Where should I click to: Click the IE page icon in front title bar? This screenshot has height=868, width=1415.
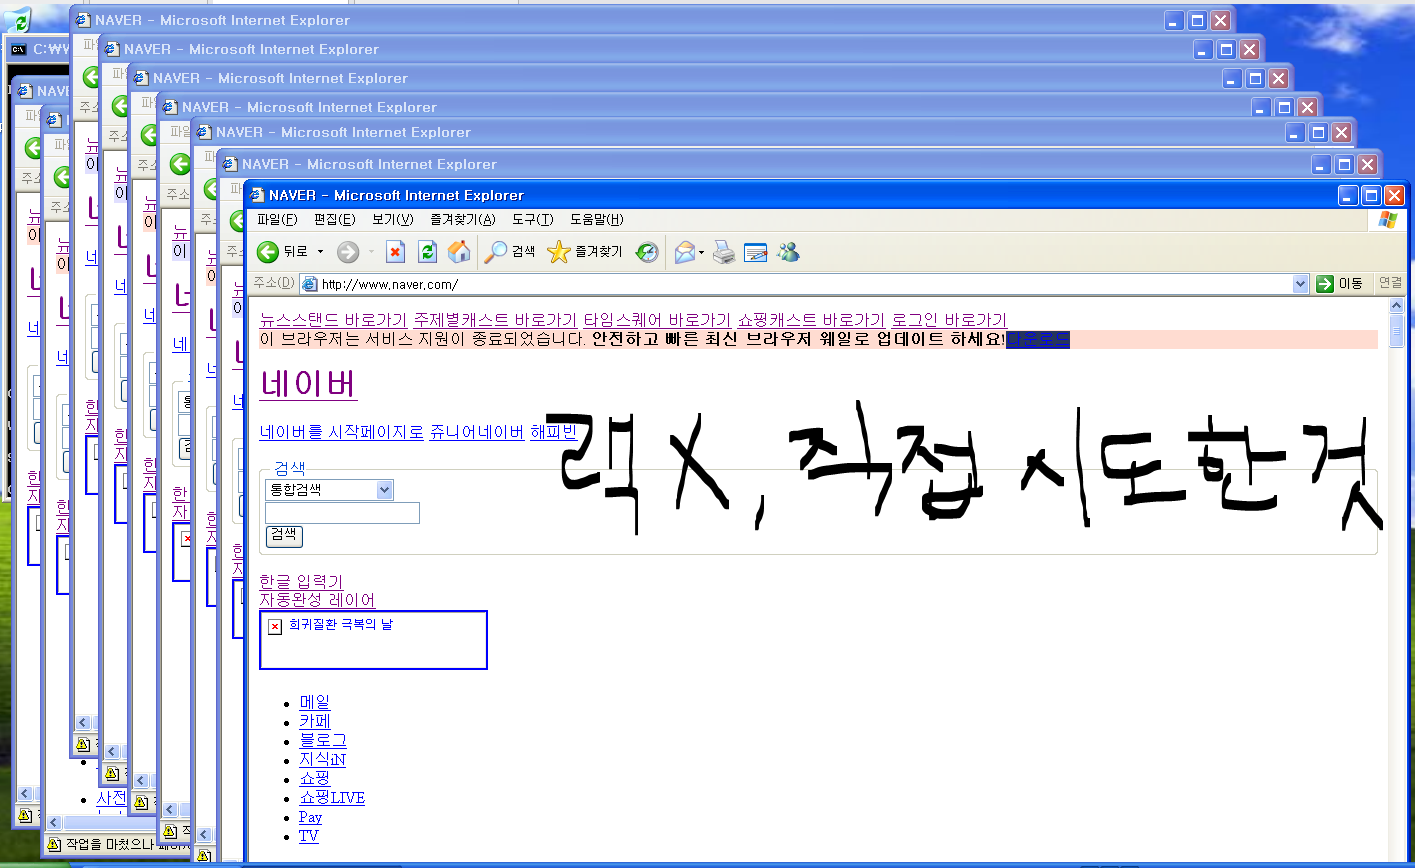click(x=257, y=195)
